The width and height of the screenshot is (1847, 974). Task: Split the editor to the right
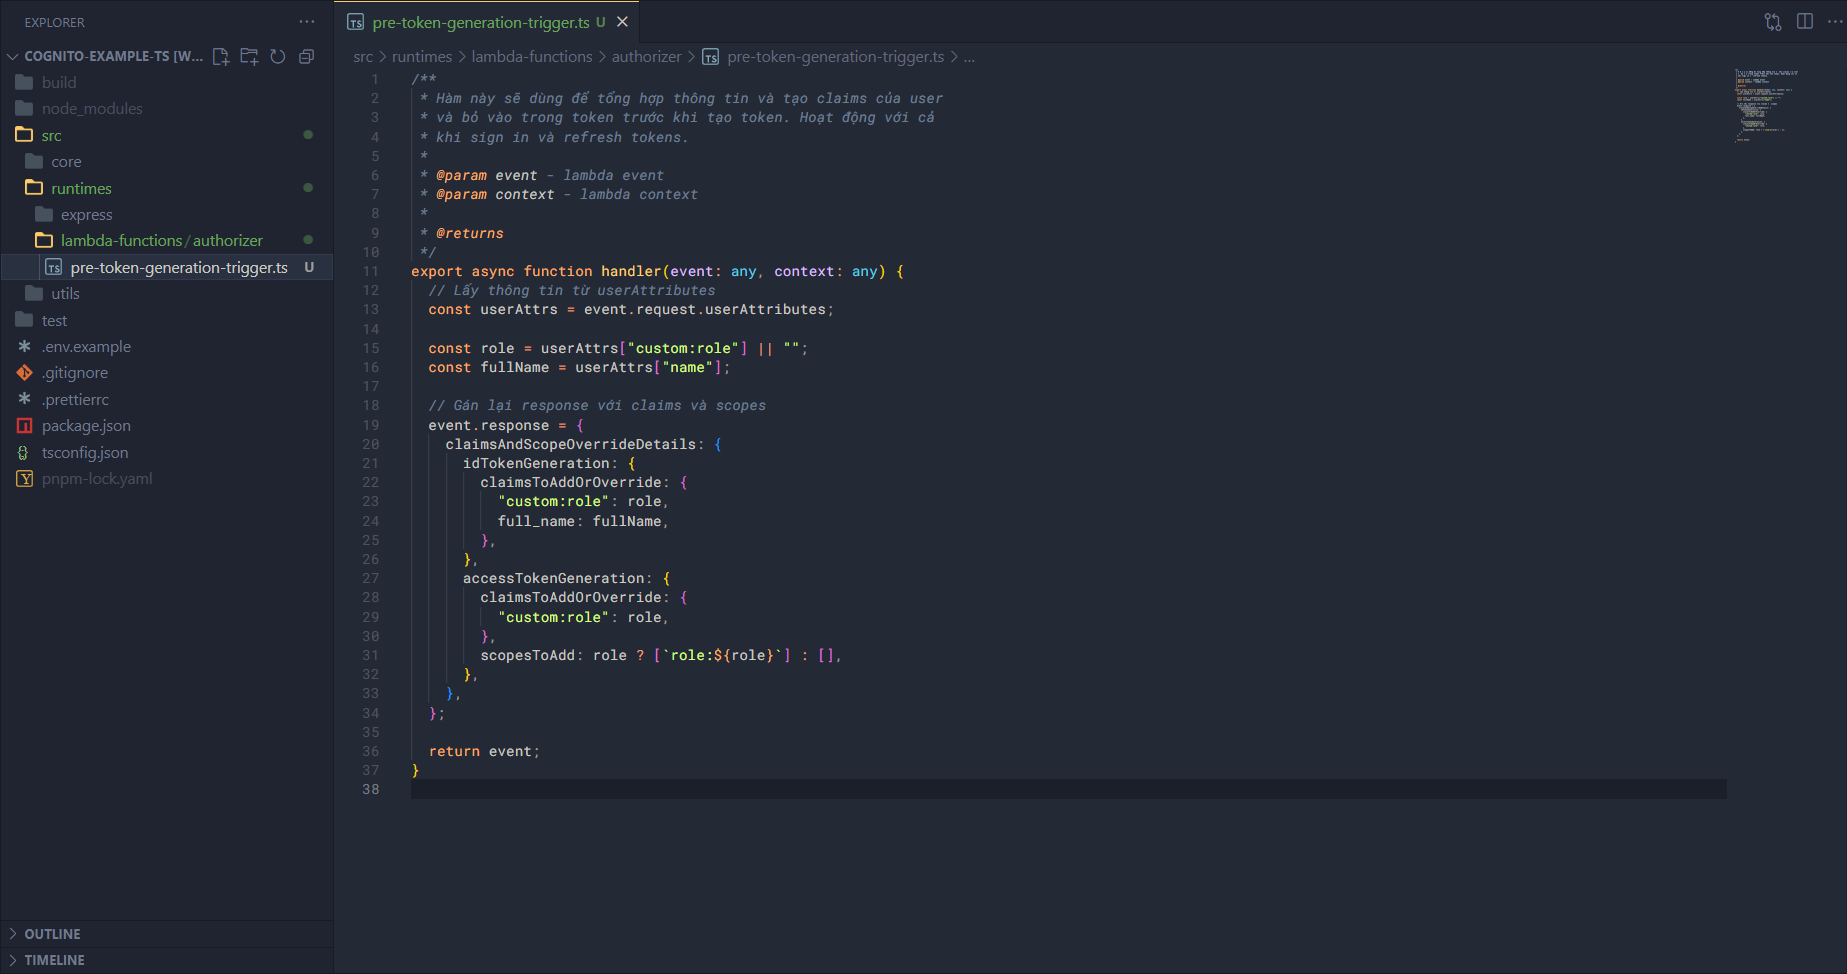(x=1805, y=22)
